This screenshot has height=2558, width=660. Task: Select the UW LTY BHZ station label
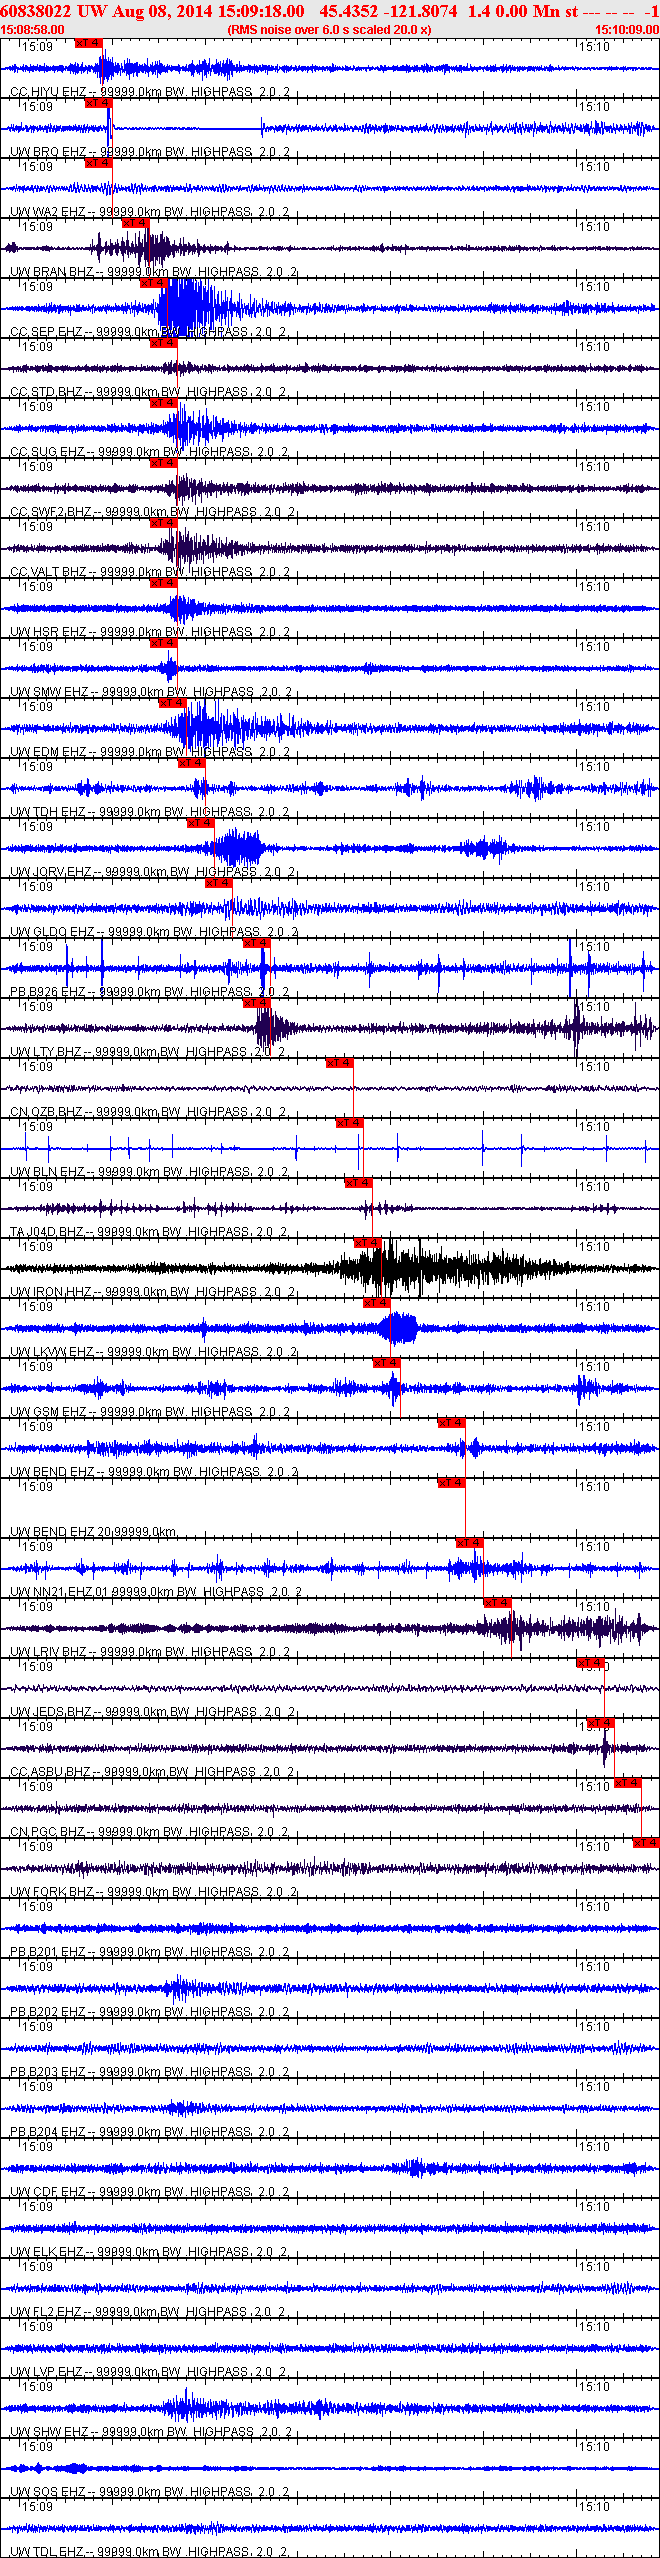tap(148, 1052)
